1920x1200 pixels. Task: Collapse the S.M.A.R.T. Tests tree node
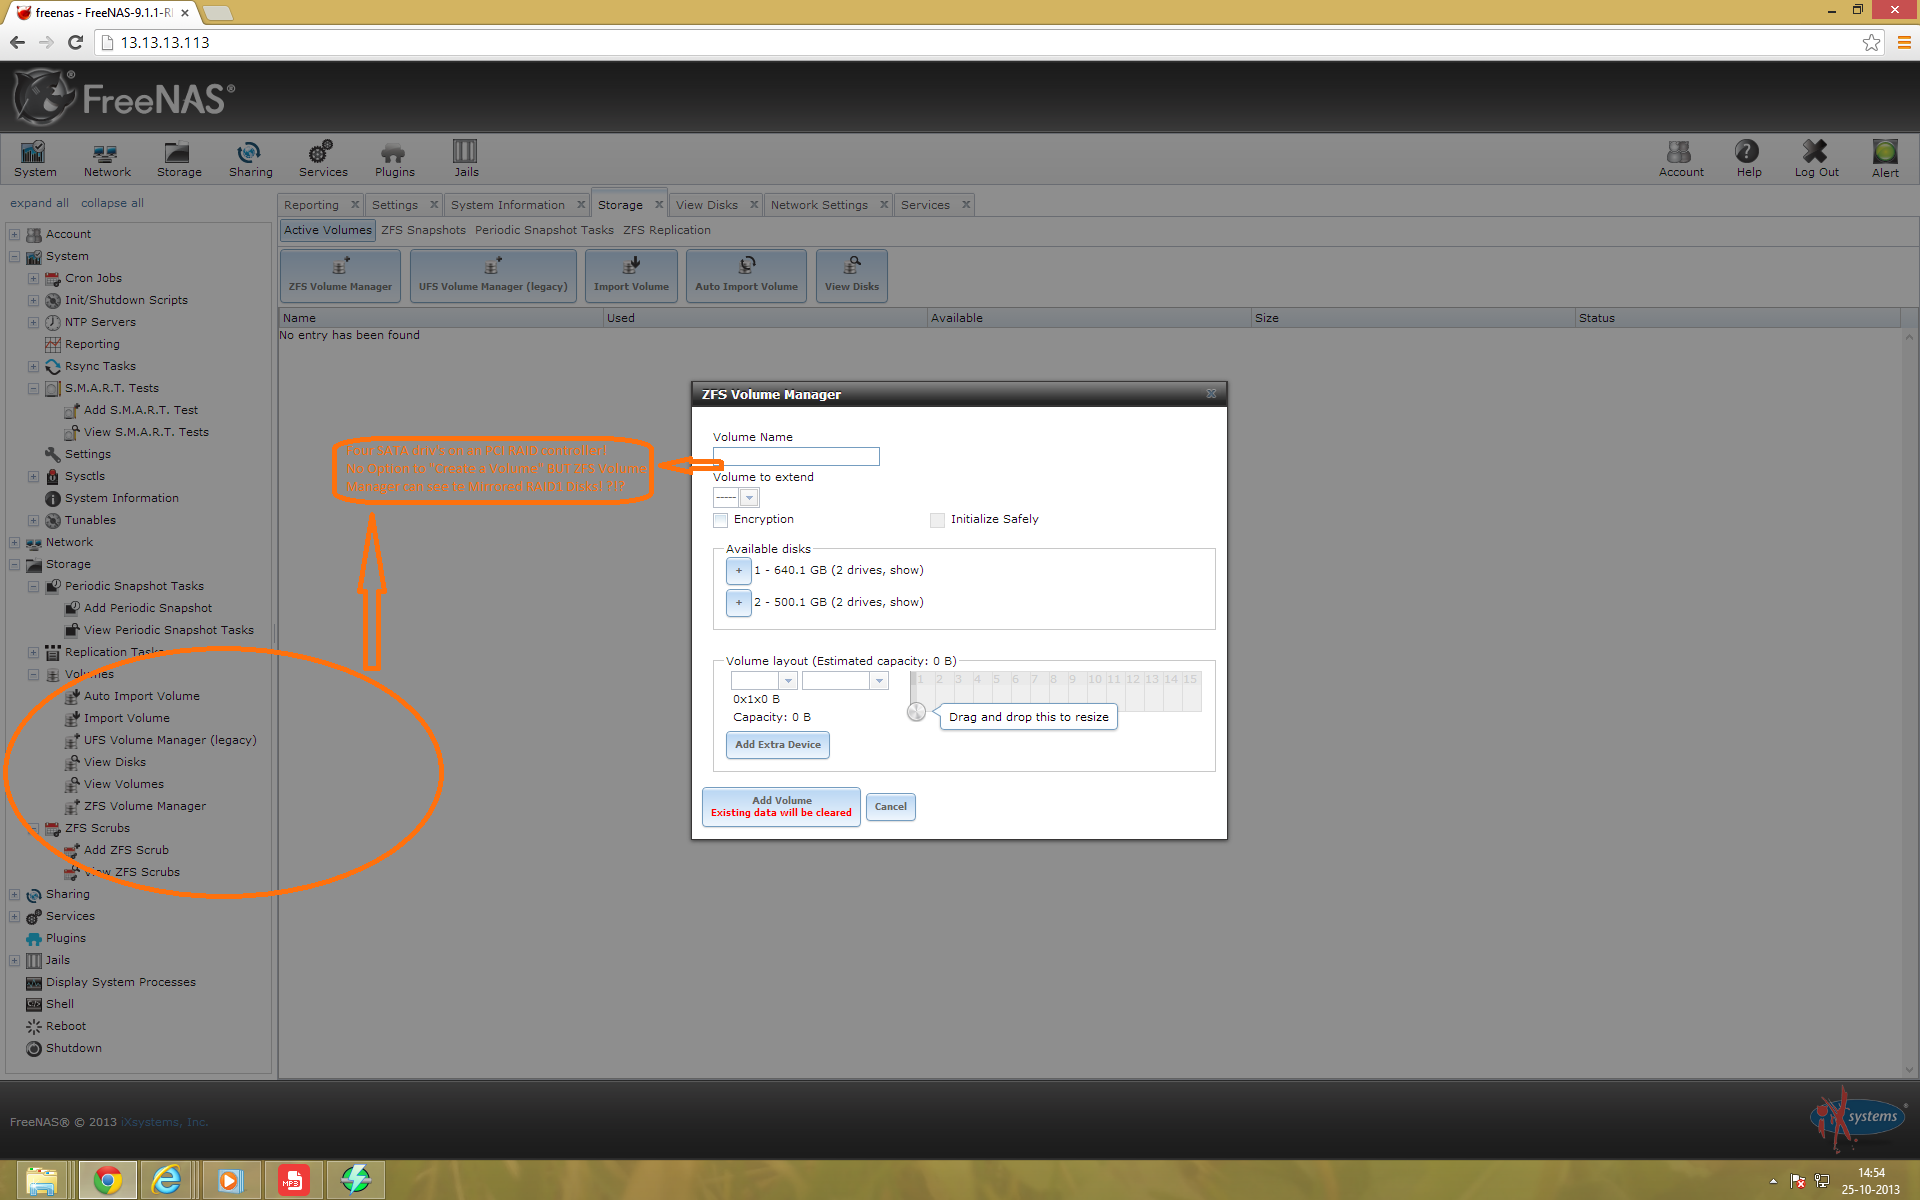pyautogui.click(x=33, y=388)
